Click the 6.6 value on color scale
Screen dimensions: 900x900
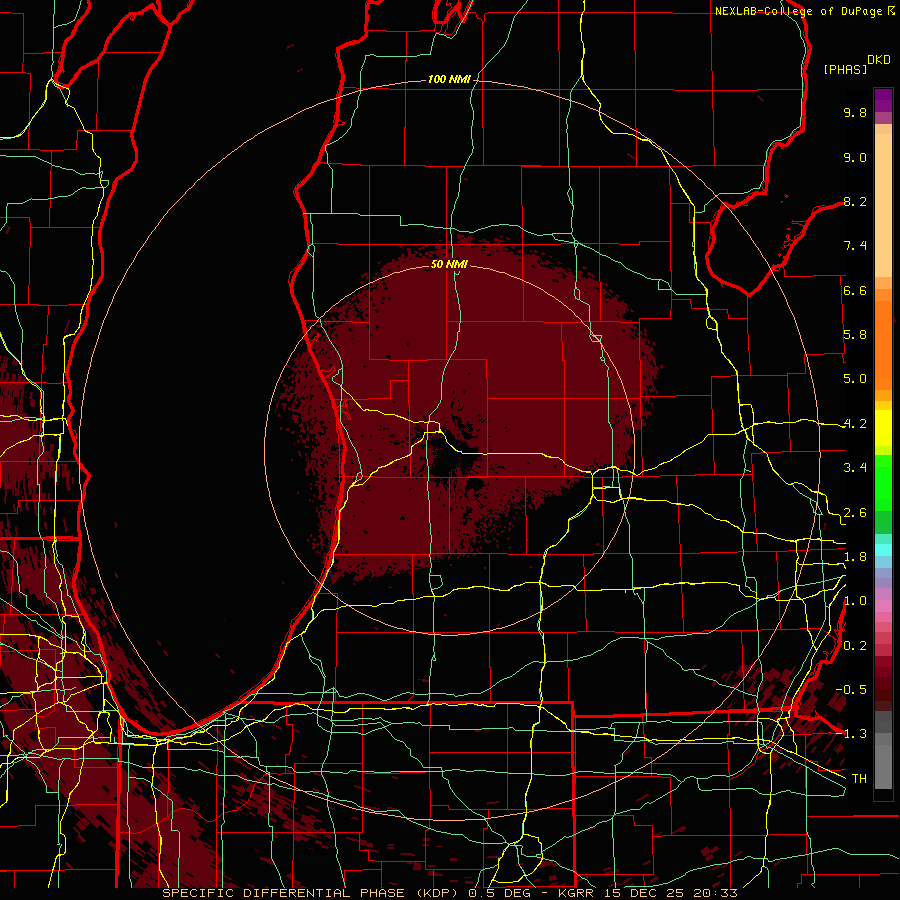pyautogui.click(x=855, y=291)
